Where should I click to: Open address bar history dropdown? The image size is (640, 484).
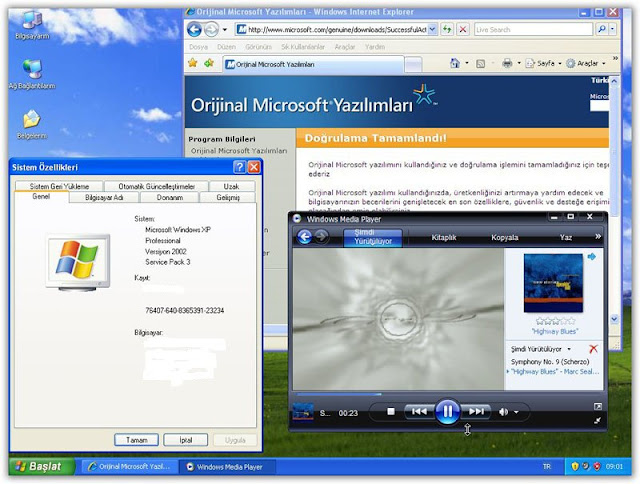(x=433, y=29)
